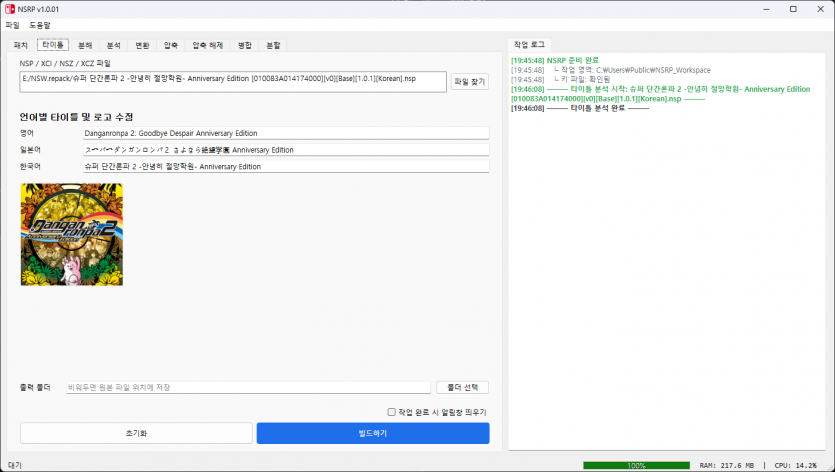Minimize the NSRP window
Viewport: 835px width, 472px height.
click(x=767, y=9)
